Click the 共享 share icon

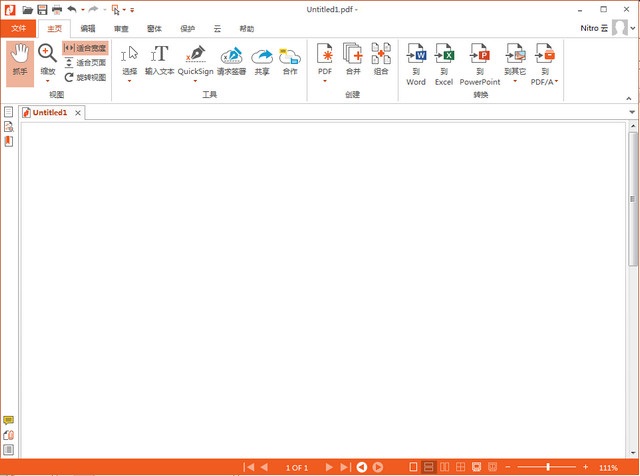(262, 60)
